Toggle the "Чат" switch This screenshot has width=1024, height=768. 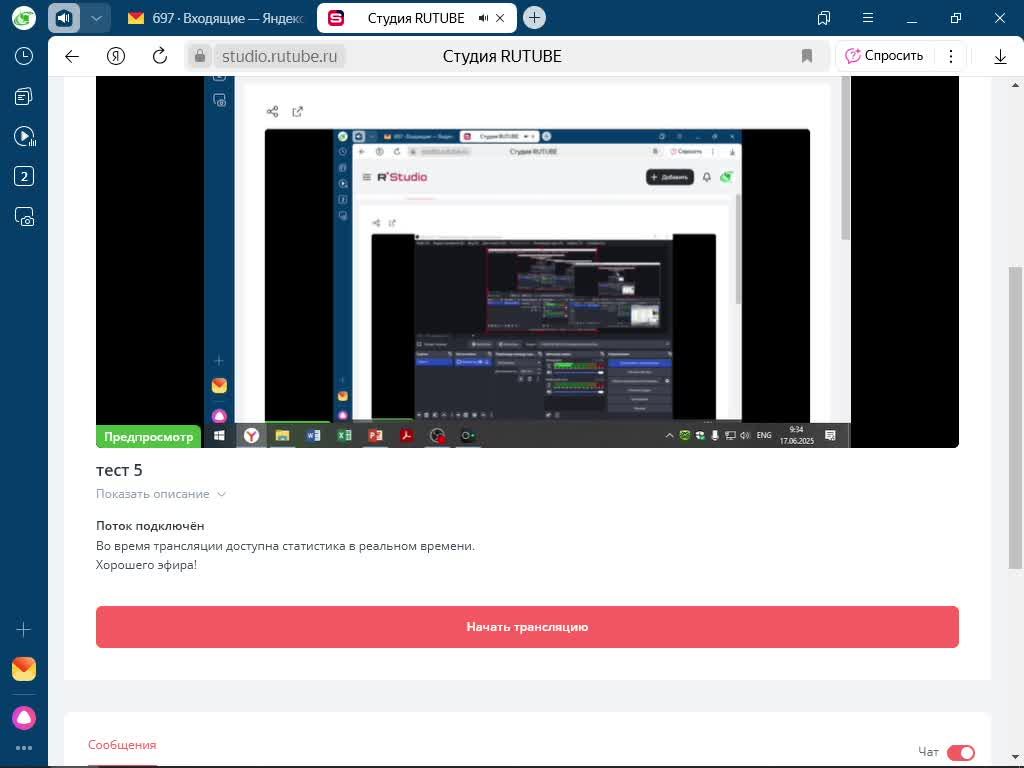[961, 752]
